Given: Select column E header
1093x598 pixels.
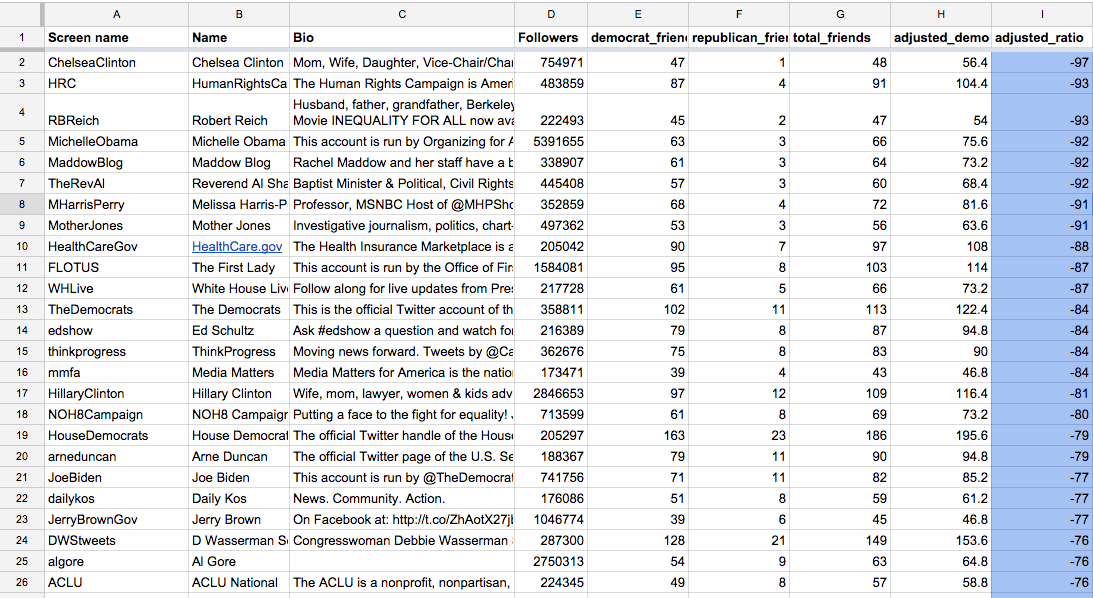Looking at the screenshot, I should (638, 14).
